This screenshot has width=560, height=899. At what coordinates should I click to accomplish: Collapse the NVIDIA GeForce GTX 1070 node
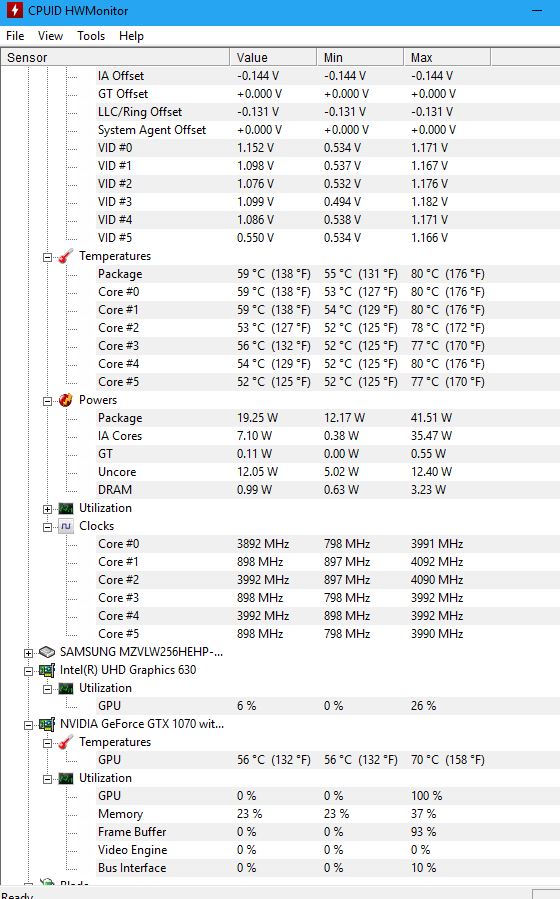tap(28, 725)
